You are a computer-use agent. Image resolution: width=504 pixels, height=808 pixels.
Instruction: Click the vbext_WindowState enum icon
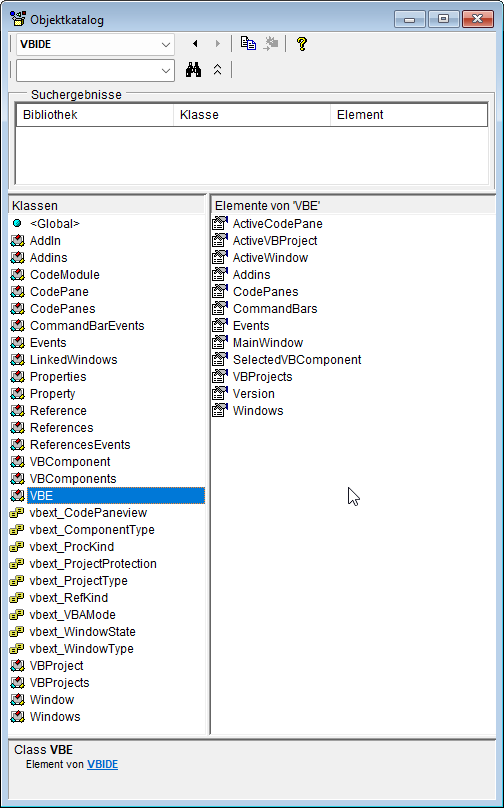[17, 632]
